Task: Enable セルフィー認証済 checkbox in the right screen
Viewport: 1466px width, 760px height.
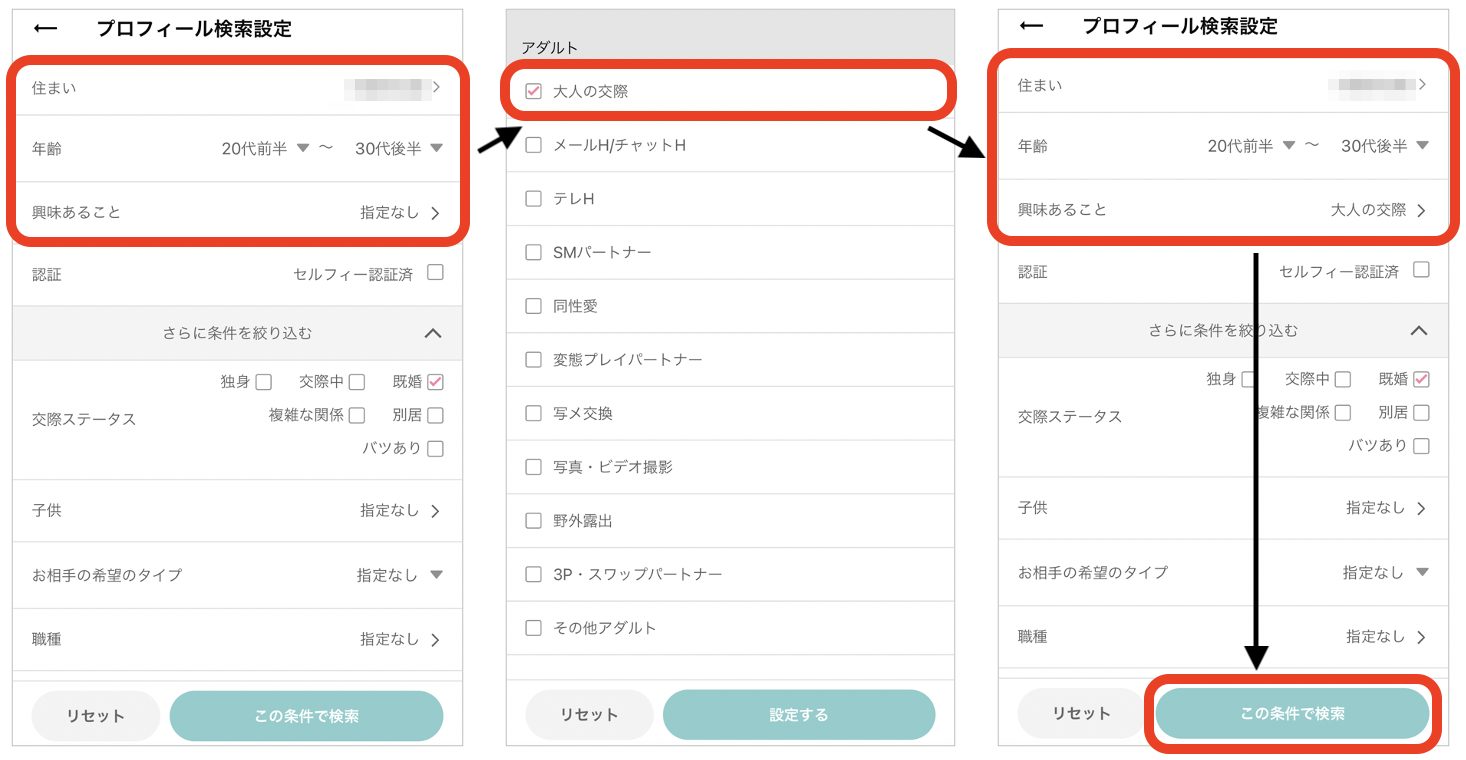Action: (x=1421, y=270)
